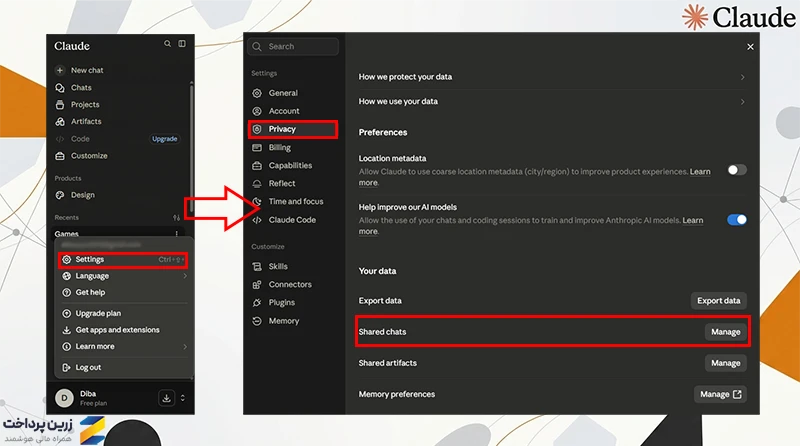Click Learn more link under Help improve AI models
This screenshot has width=800, height=446.
click(x=692, y=220)
